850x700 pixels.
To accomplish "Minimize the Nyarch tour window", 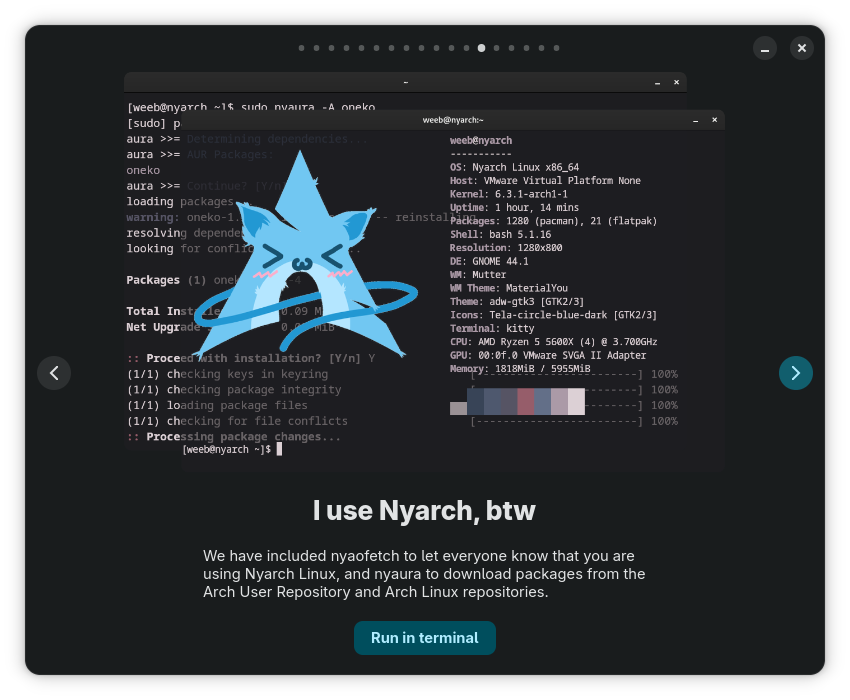I will pos(764,48).
